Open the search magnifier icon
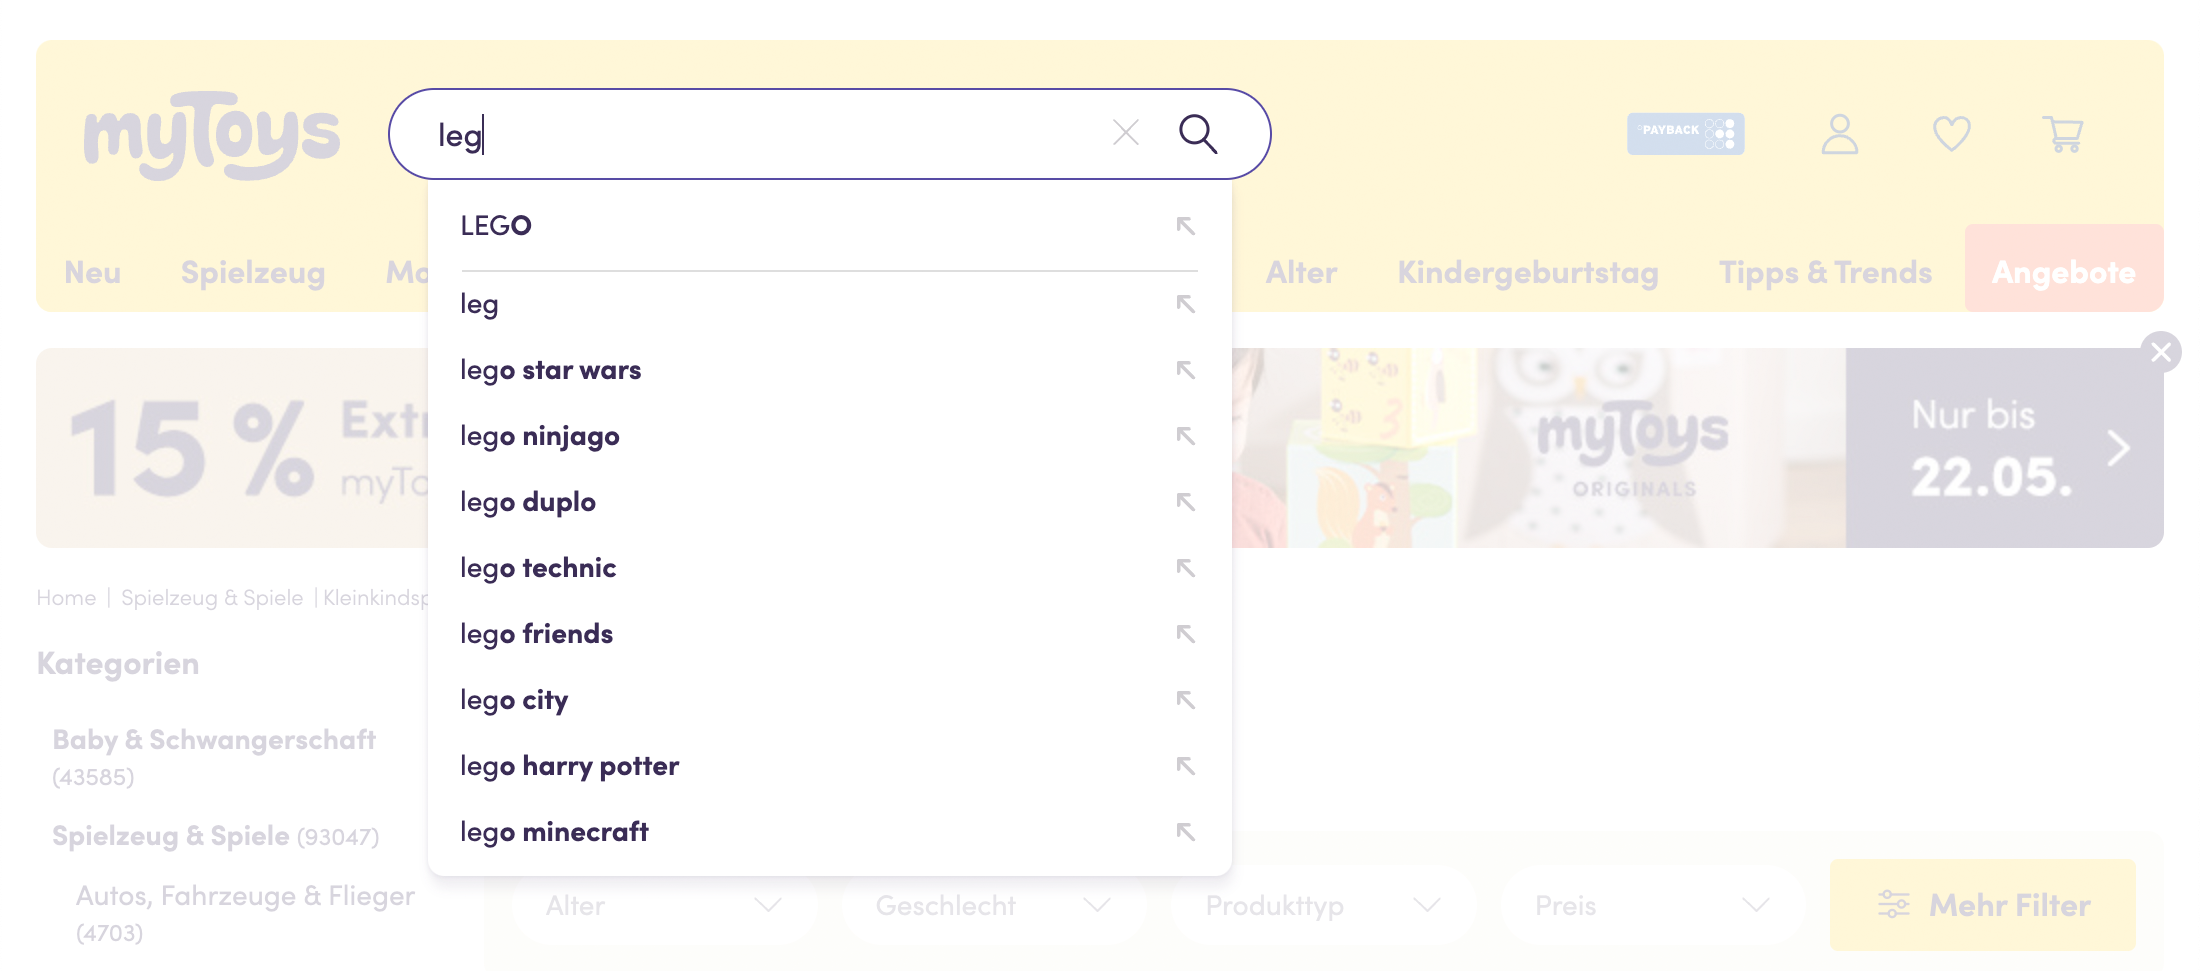 (x=1199, y=133)
